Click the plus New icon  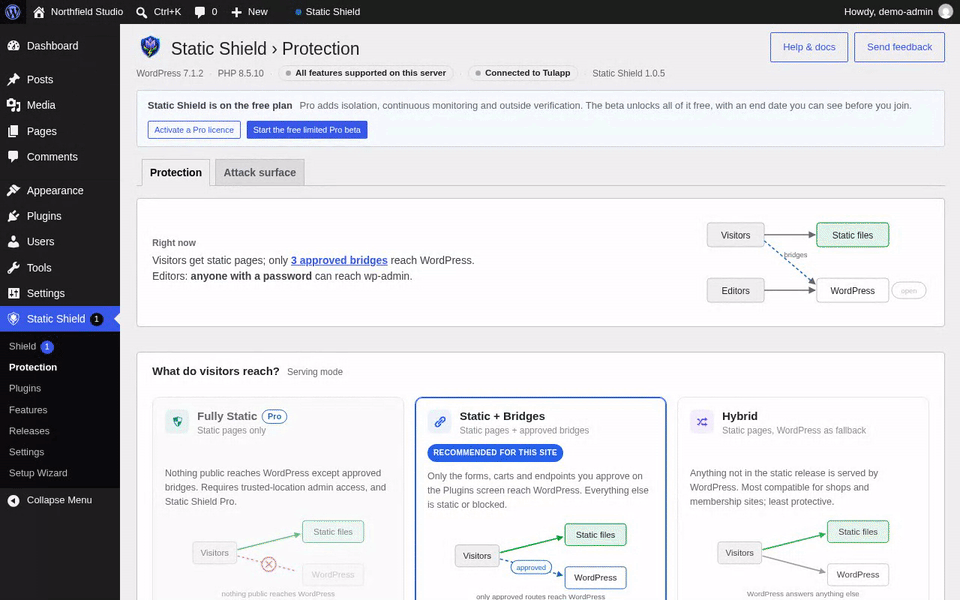[x=236, y=12]
